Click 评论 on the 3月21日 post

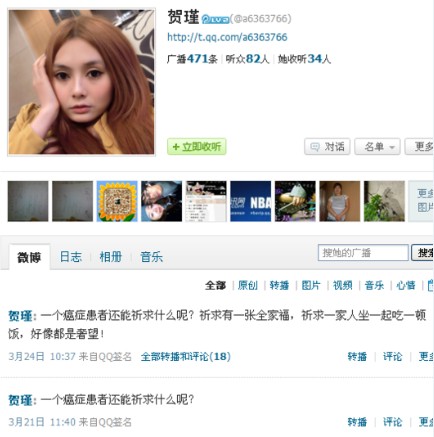pos(393,422)
